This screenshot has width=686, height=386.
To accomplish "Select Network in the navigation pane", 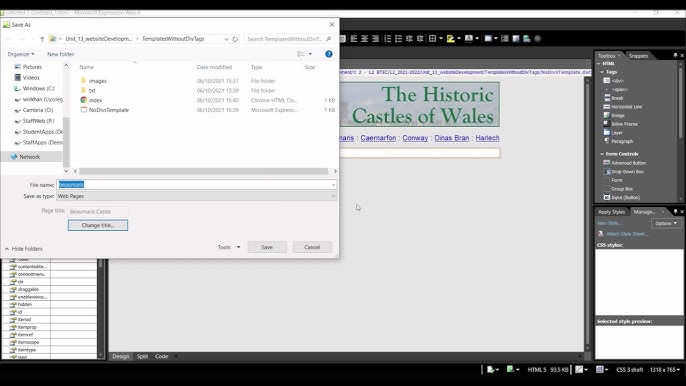I will coord(29,157).
